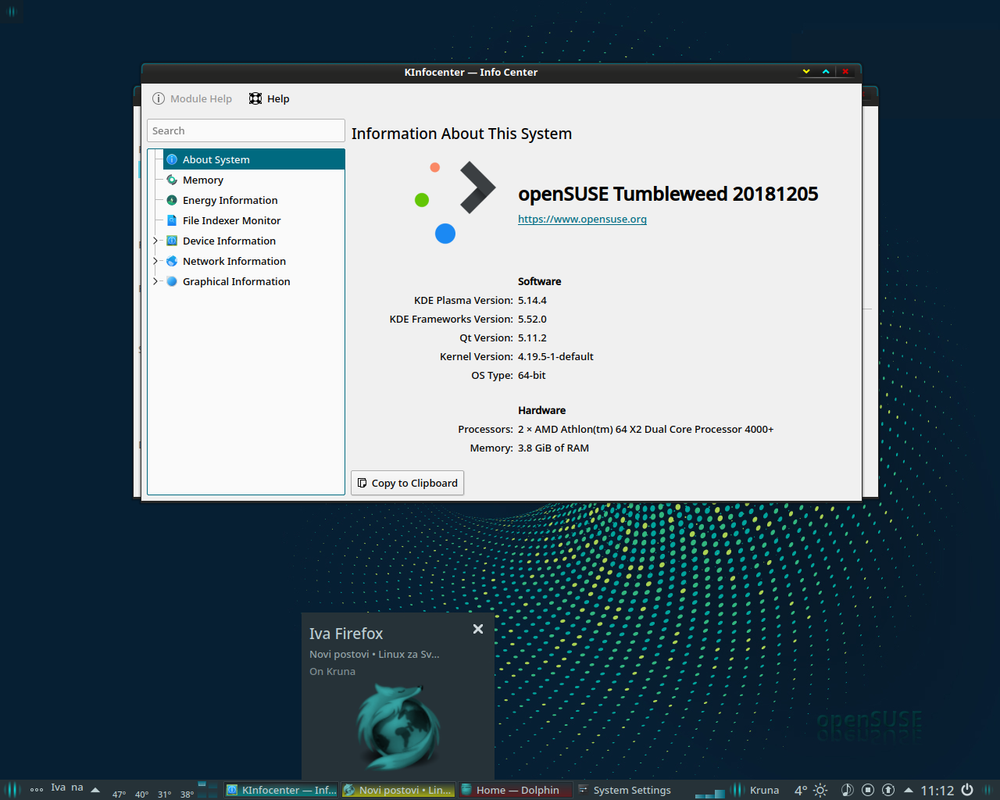Click the File Indexer Monitor icon
Screen dimensions: 1000x800
point(172,221)
